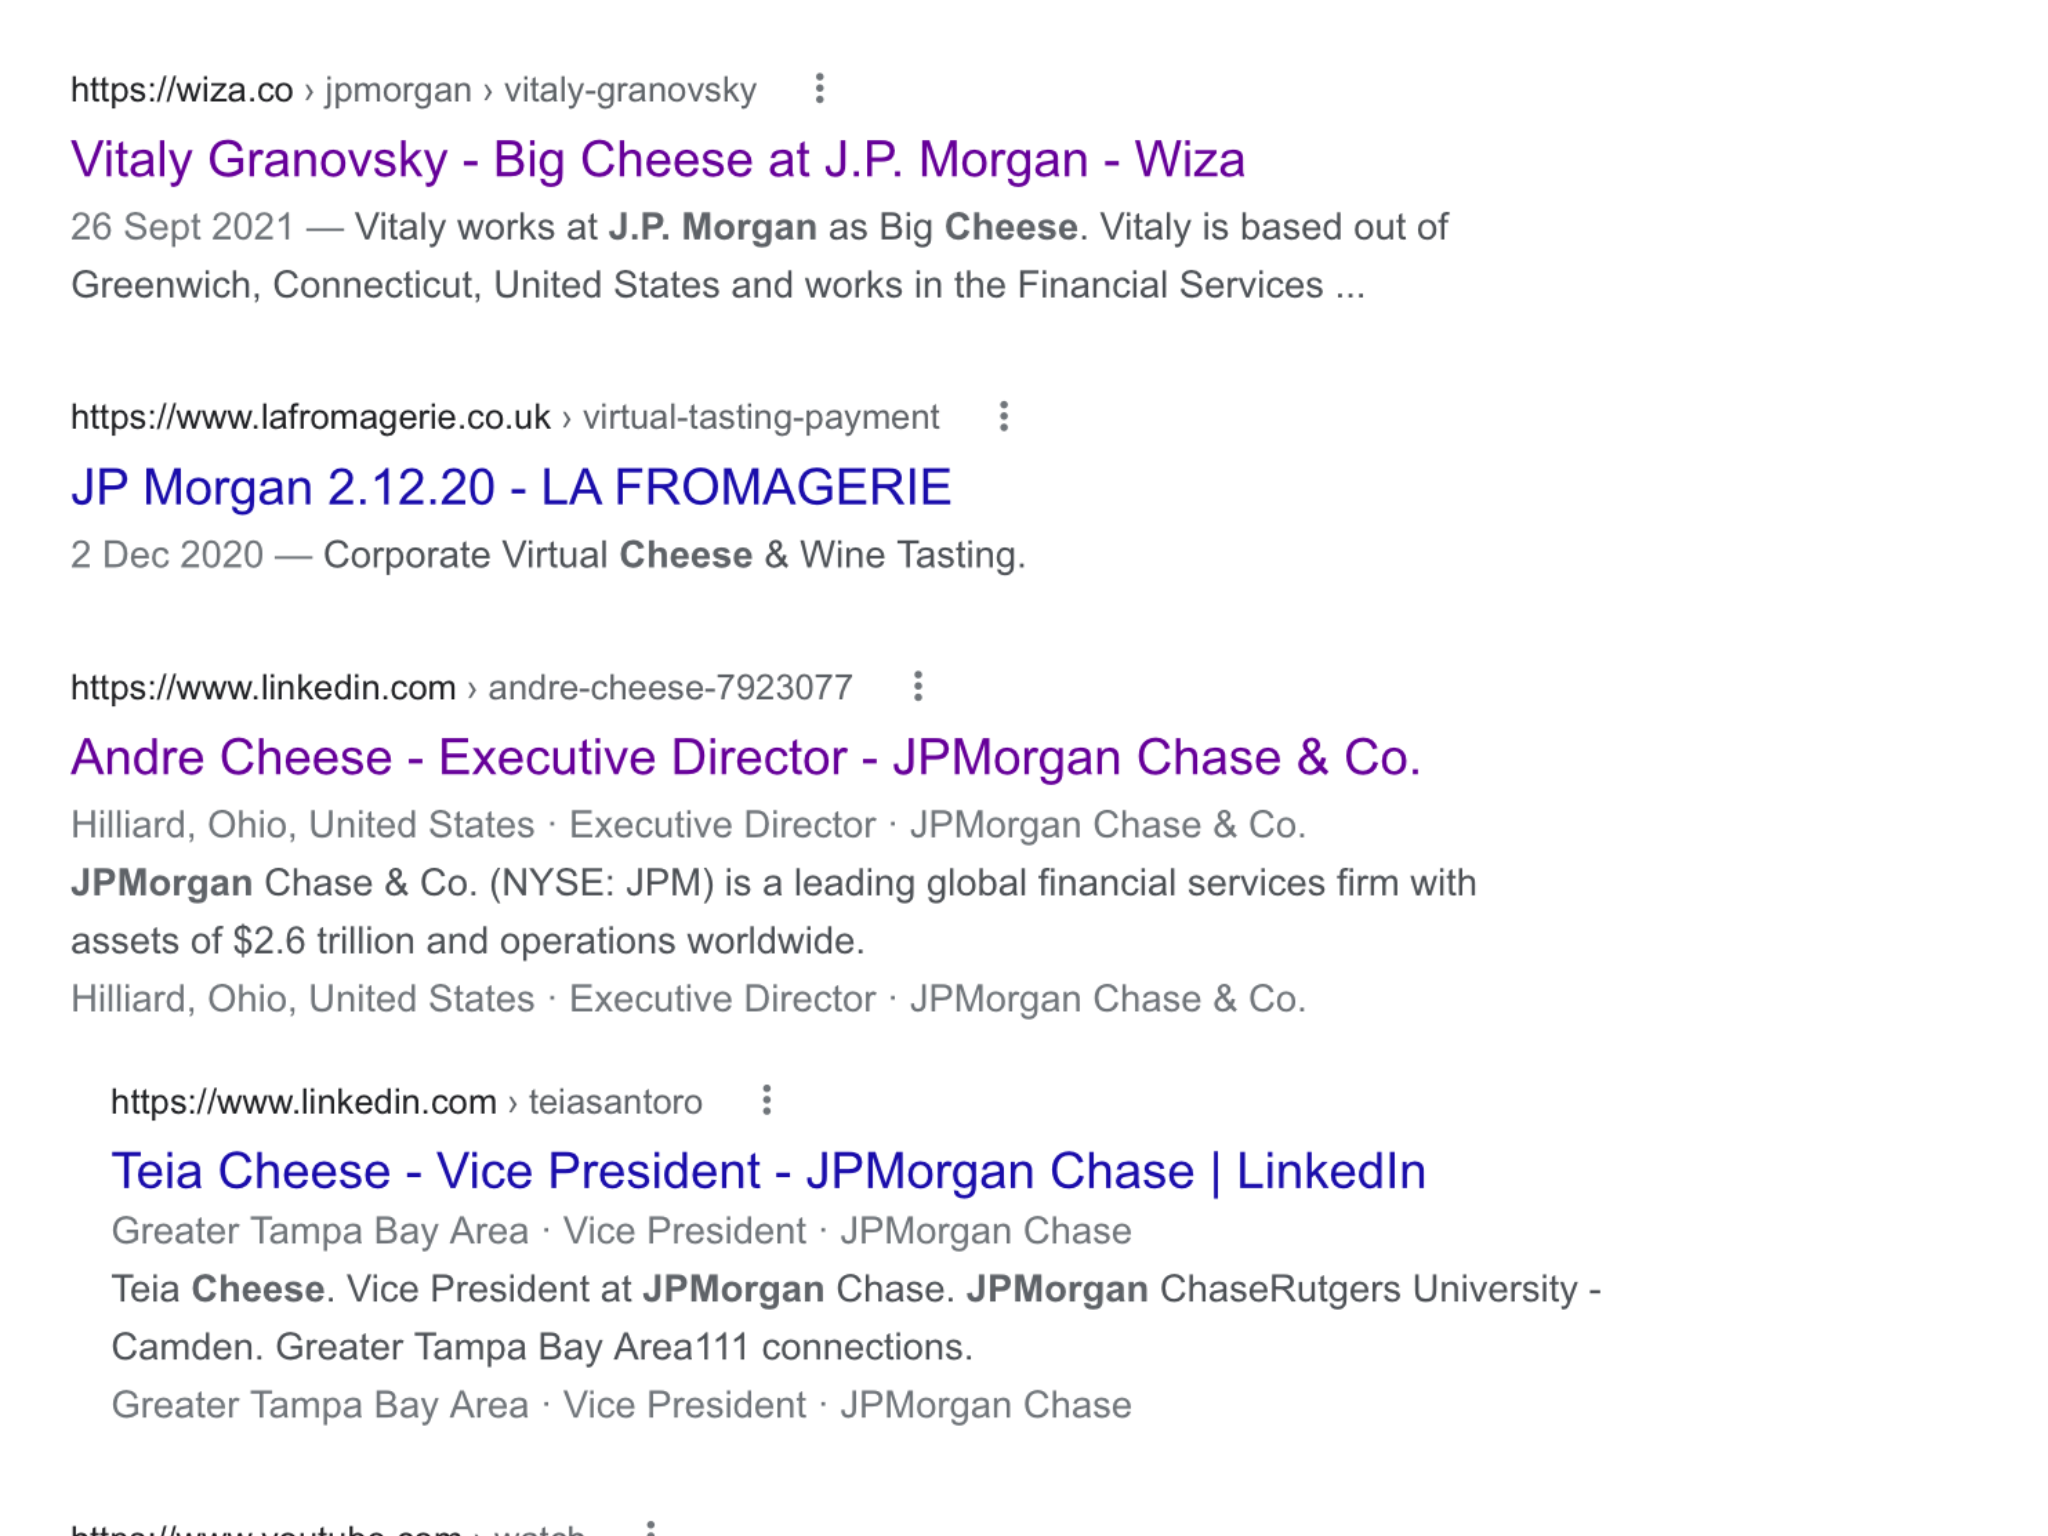Open the Teia Cheese Vice President LinkedIn link
Screen dimensions: 2048x1536
click(768, 1171)
